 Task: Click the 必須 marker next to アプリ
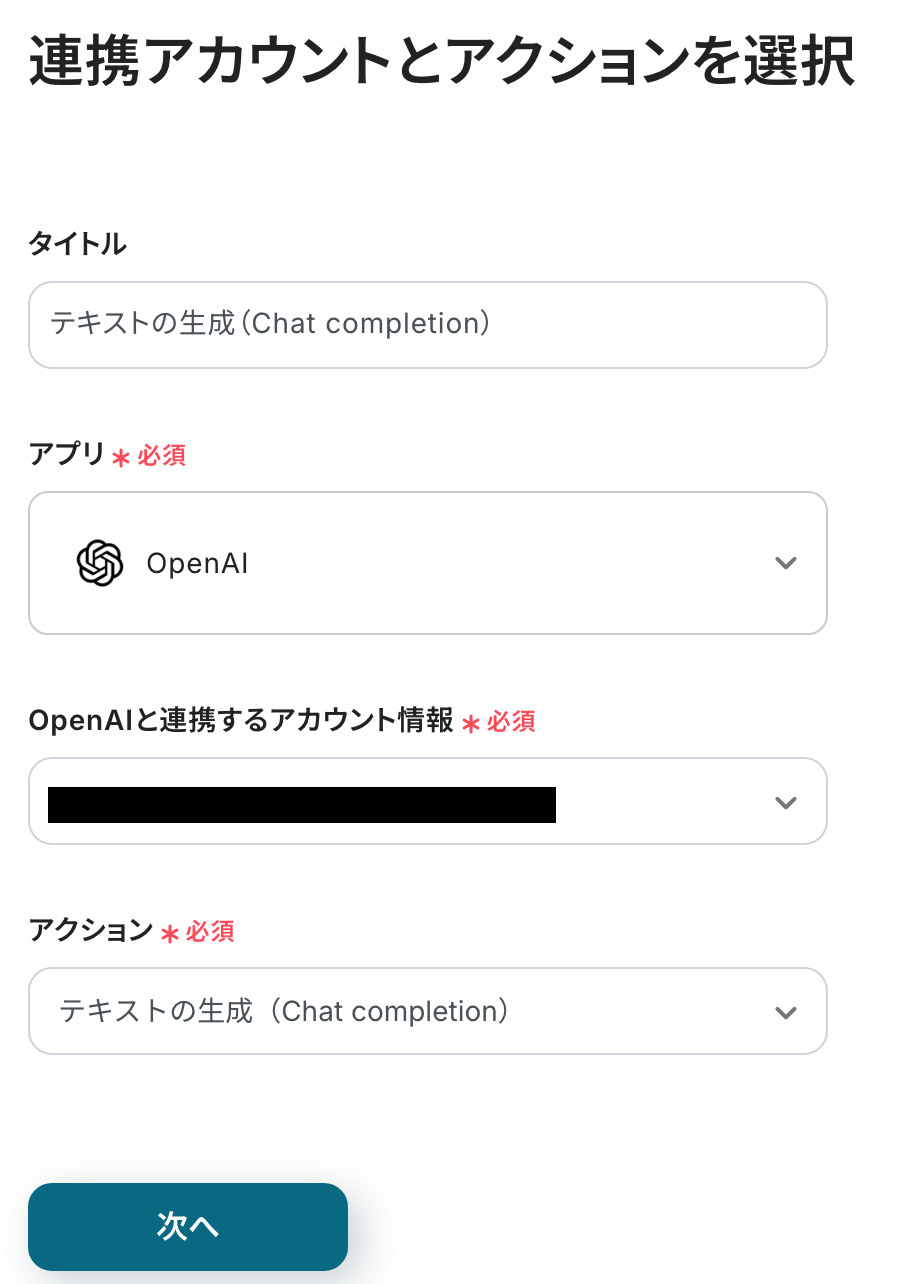click(162, 456)
